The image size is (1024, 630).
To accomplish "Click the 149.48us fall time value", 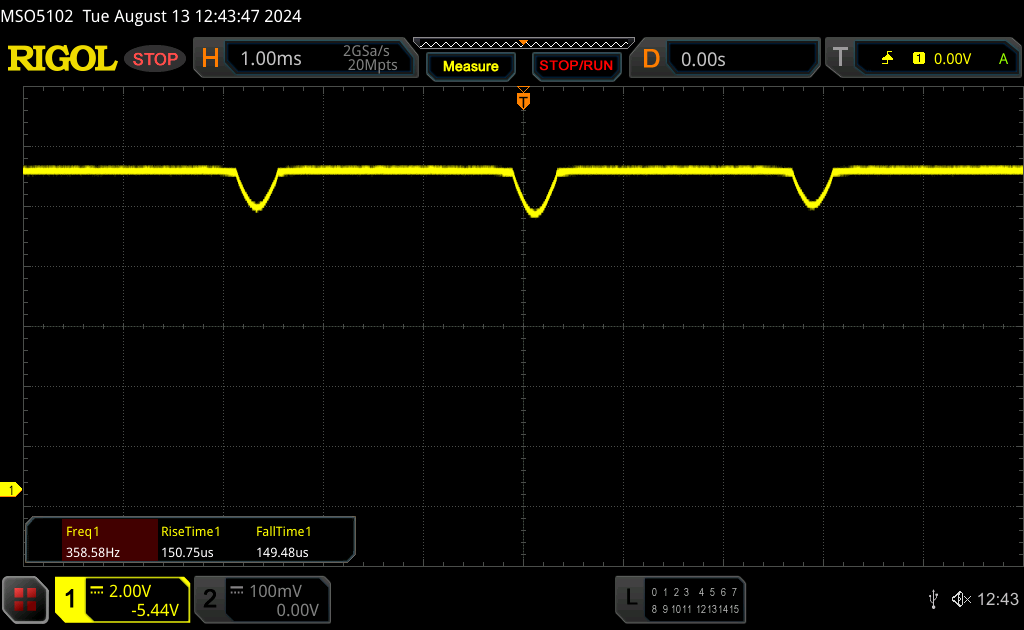I will (x=282, y=552).
